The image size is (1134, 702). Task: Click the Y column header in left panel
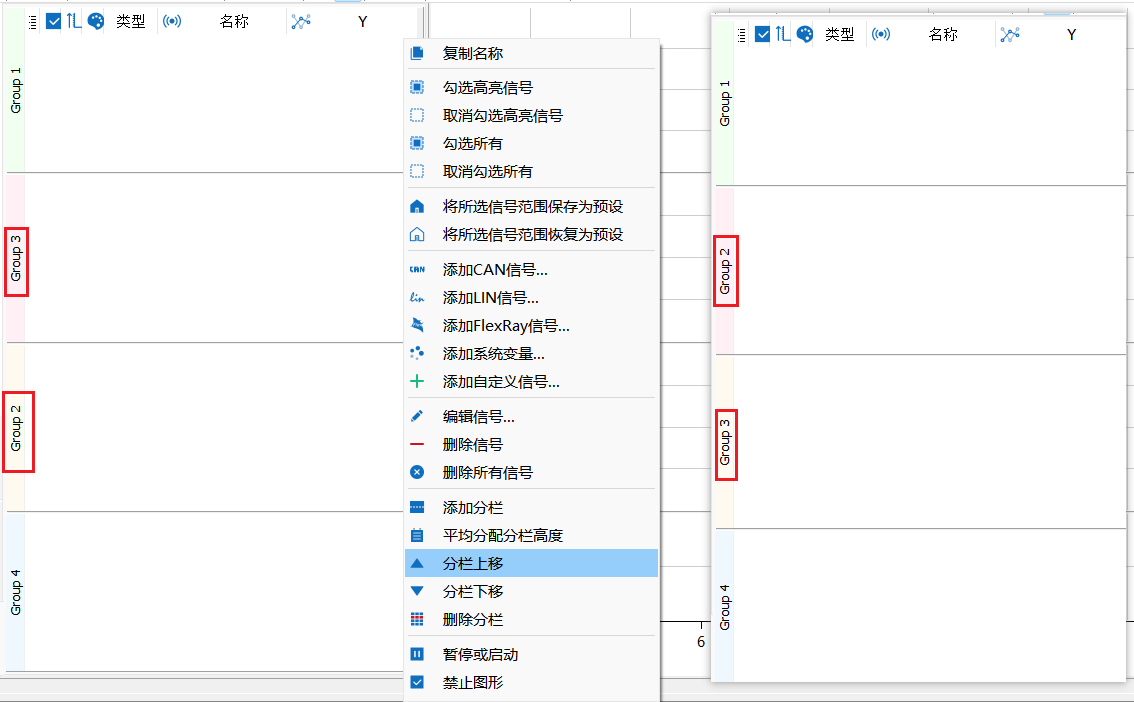coord(362,22)
